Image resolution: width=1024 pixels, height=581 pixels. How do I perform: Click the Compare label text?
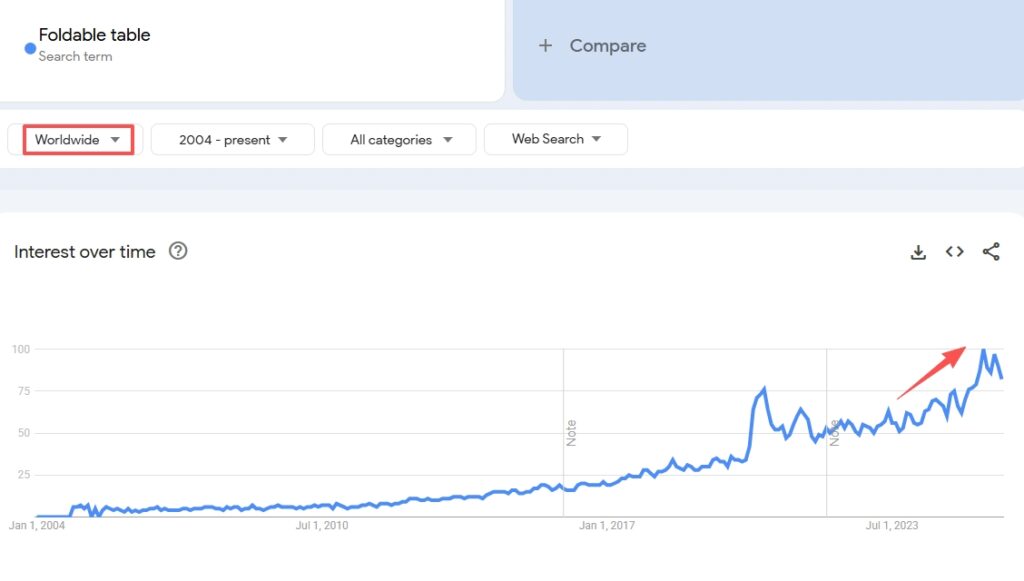click(607, 46)
